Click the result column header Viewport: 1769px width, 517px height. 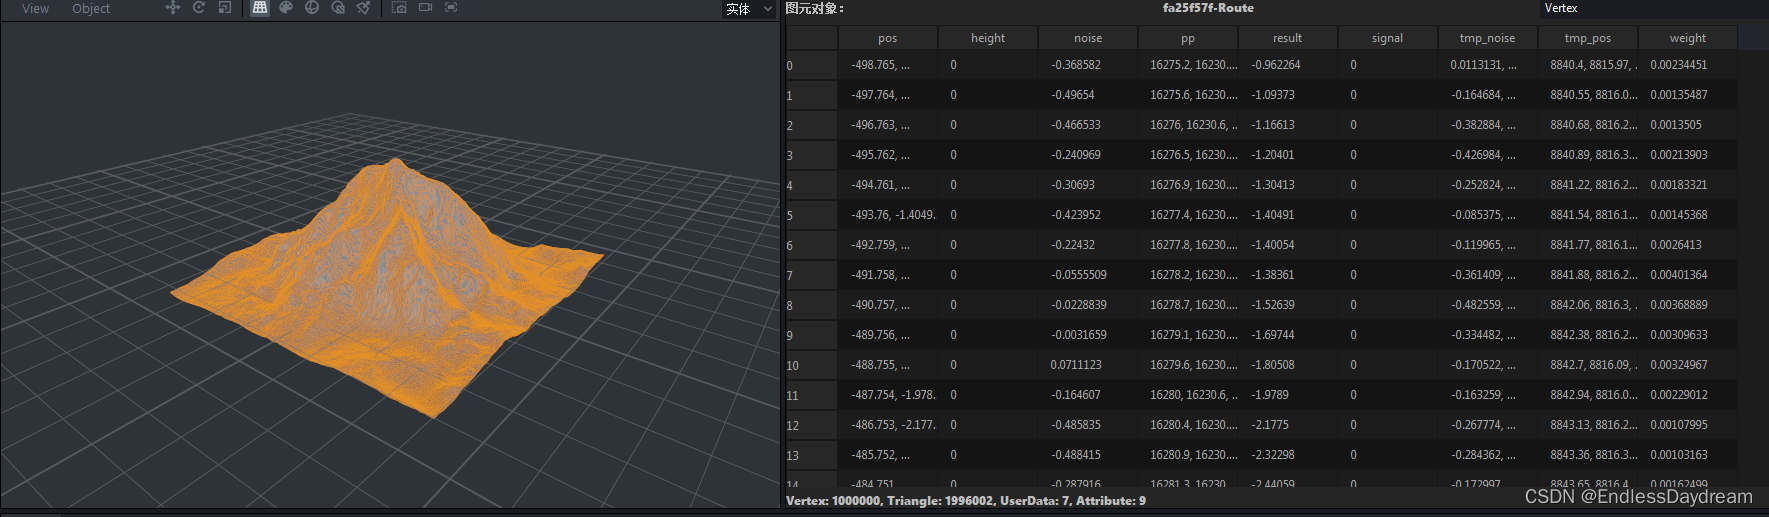tap(1288, 38)
